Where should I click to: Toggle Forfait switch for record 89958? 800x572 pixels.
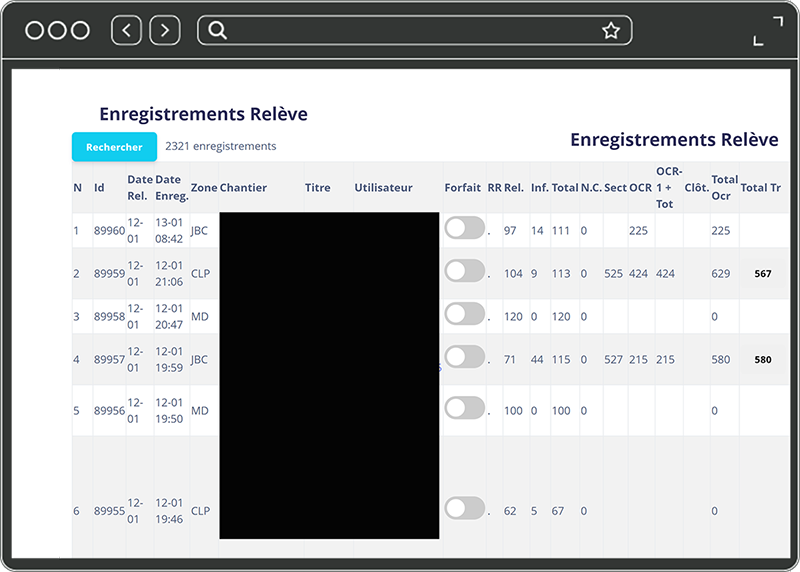[x=464, y=314]
